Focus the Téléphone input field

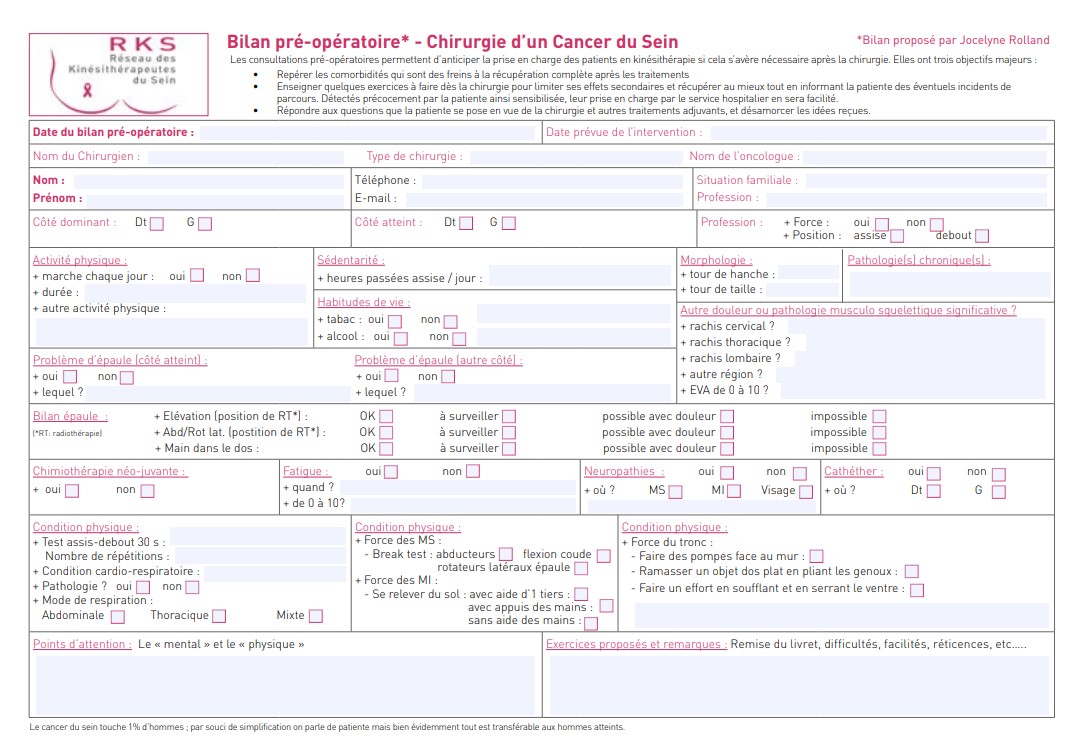552,181
